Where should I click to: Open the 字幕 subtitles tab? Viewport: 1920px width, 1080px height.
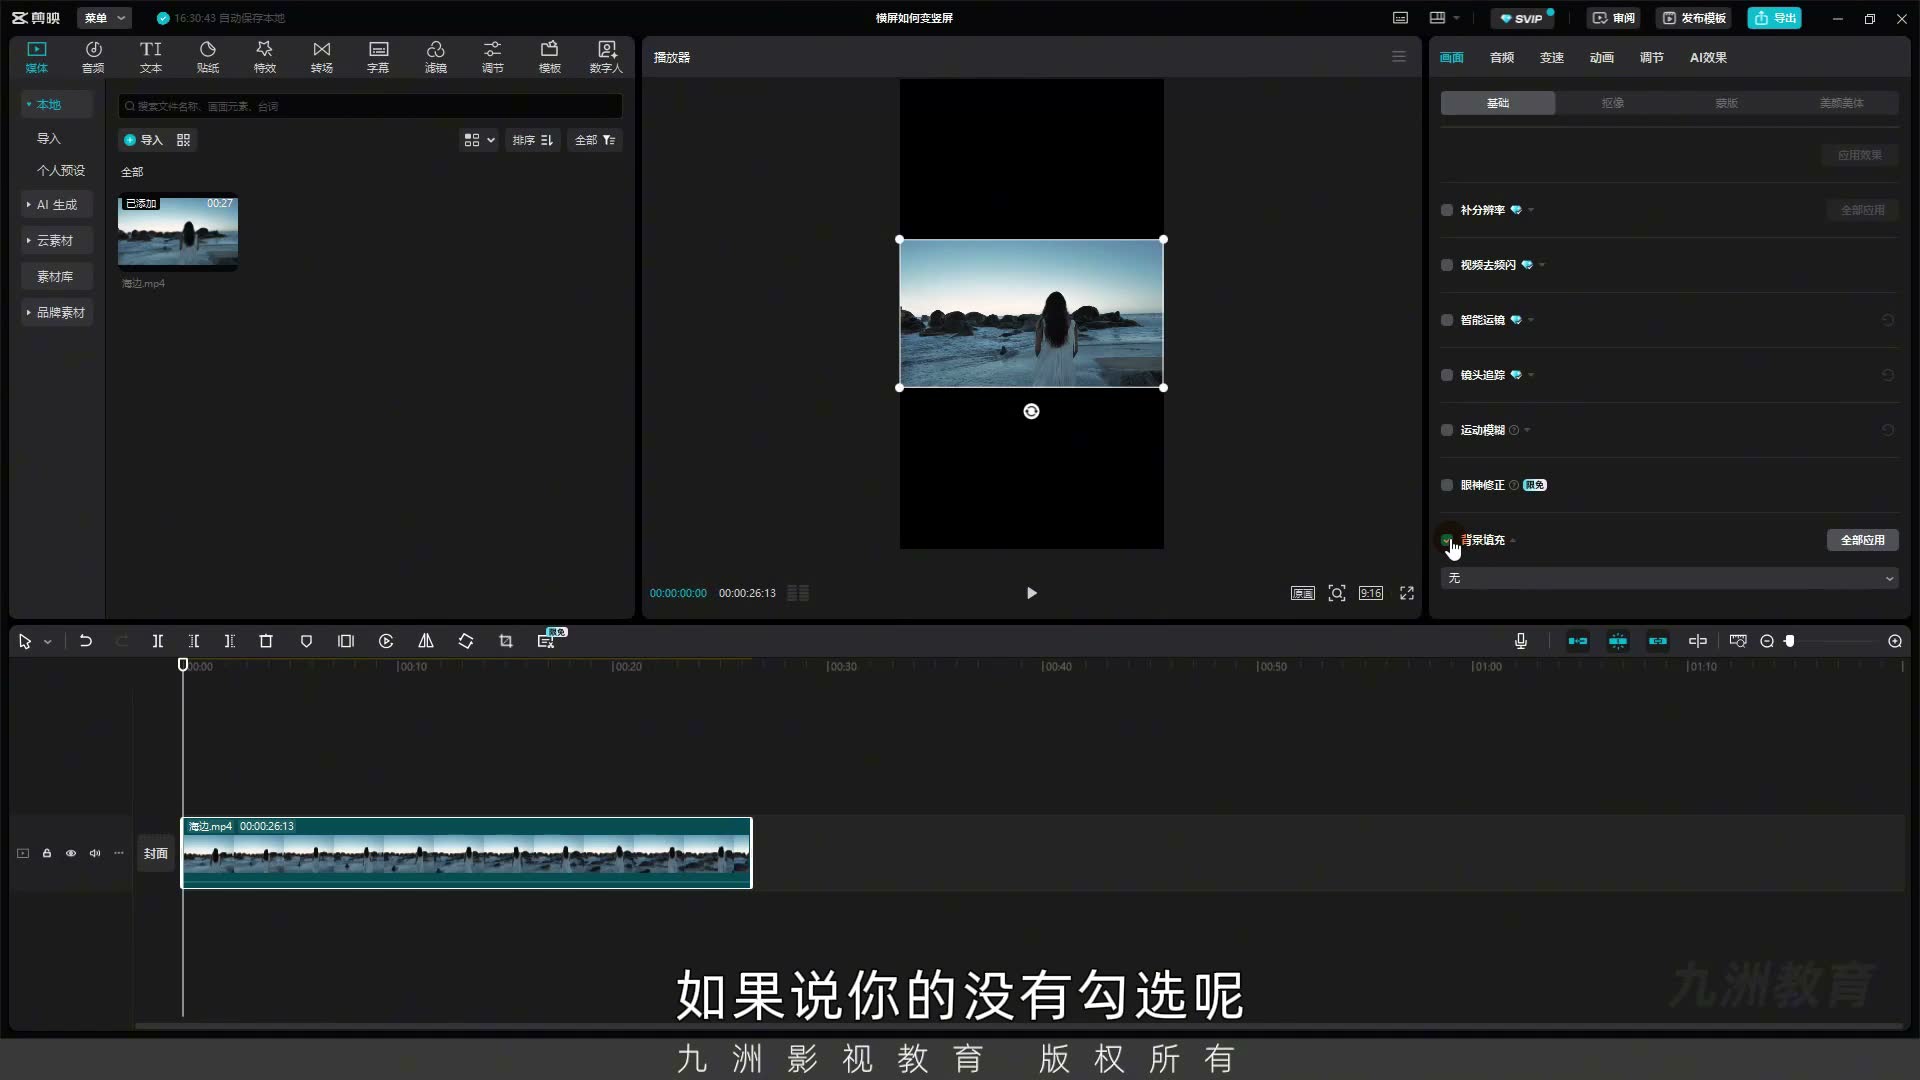[x=378, y=57]
